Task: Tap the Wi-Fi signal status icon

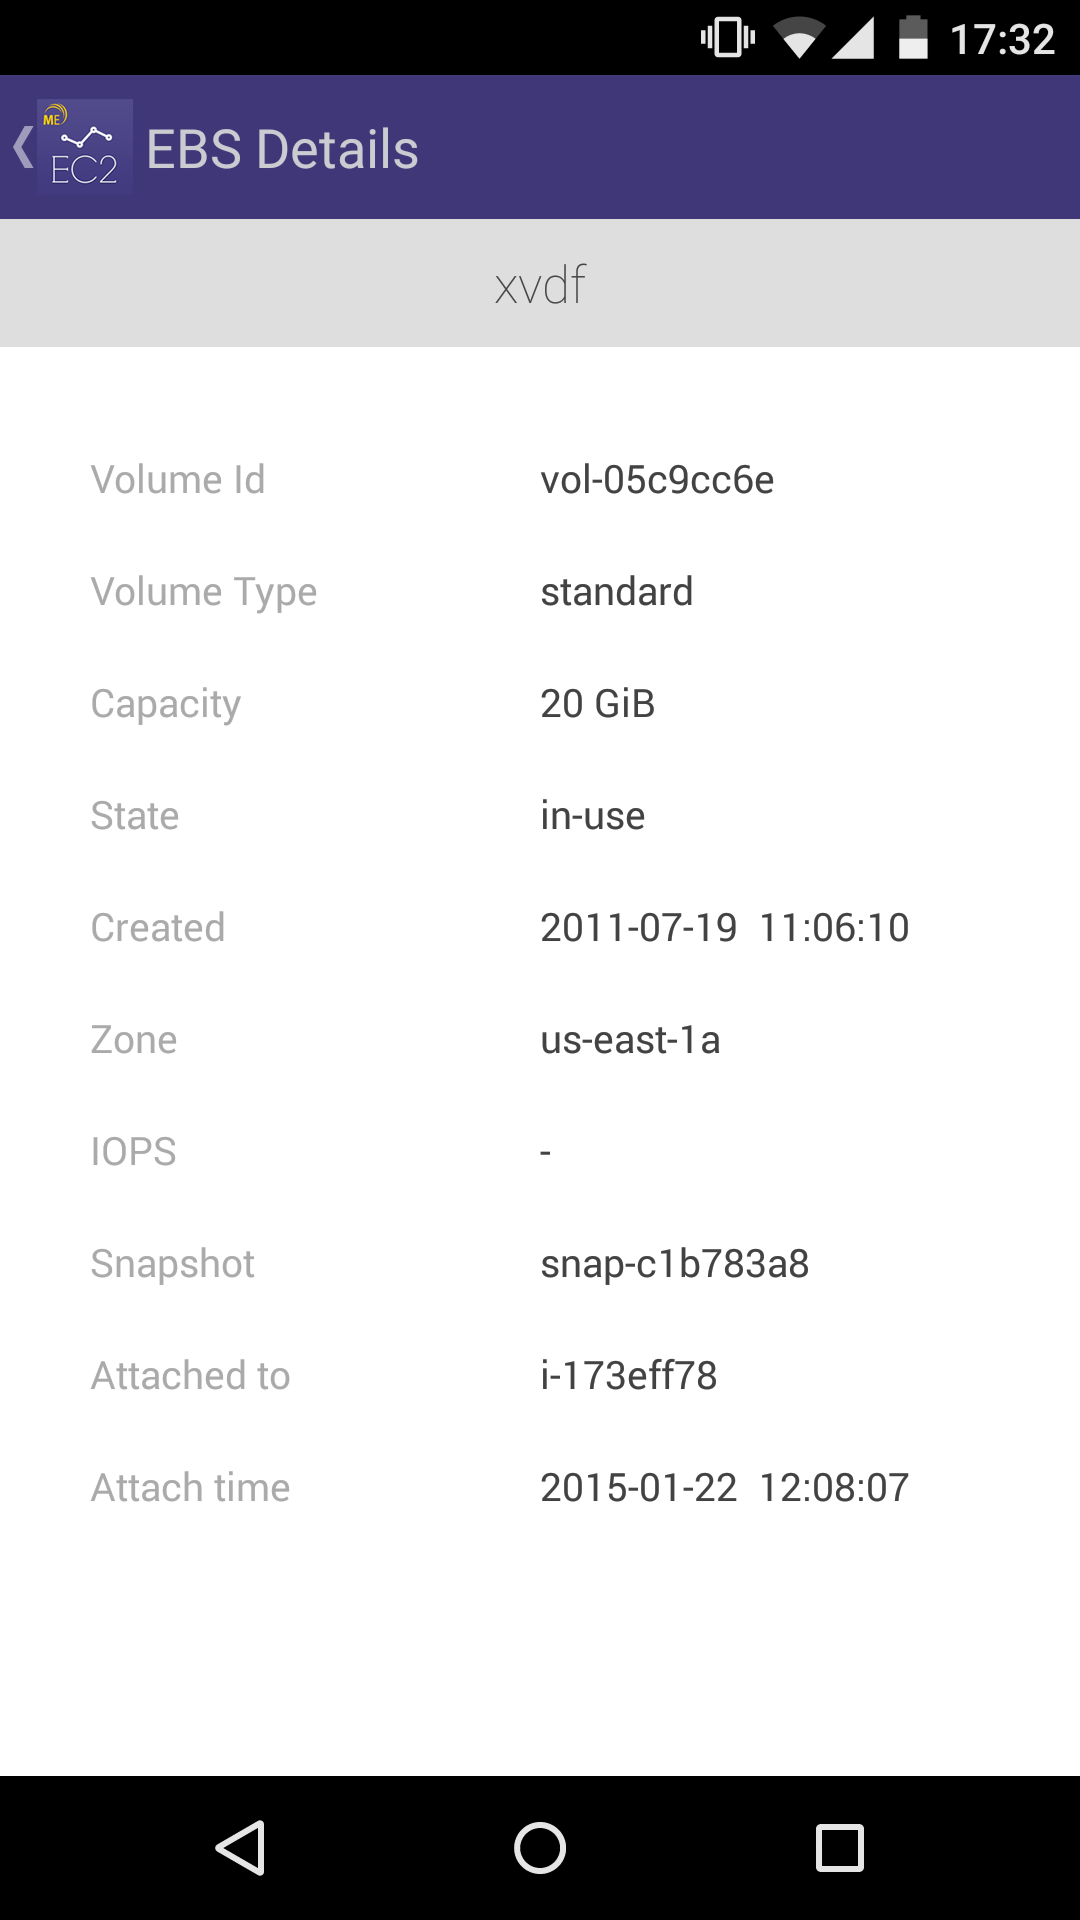Action: 798,40
